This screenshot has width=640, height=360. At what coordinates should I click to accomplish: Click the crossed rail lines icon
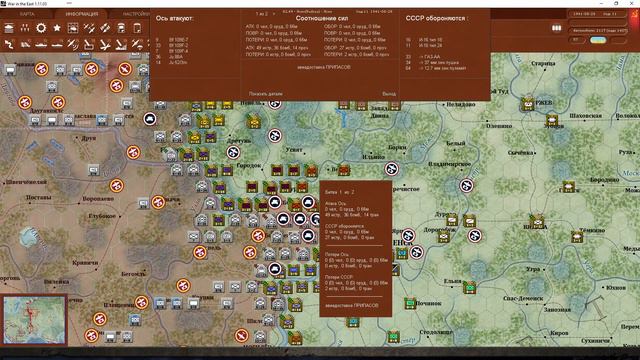click(89, 28)
